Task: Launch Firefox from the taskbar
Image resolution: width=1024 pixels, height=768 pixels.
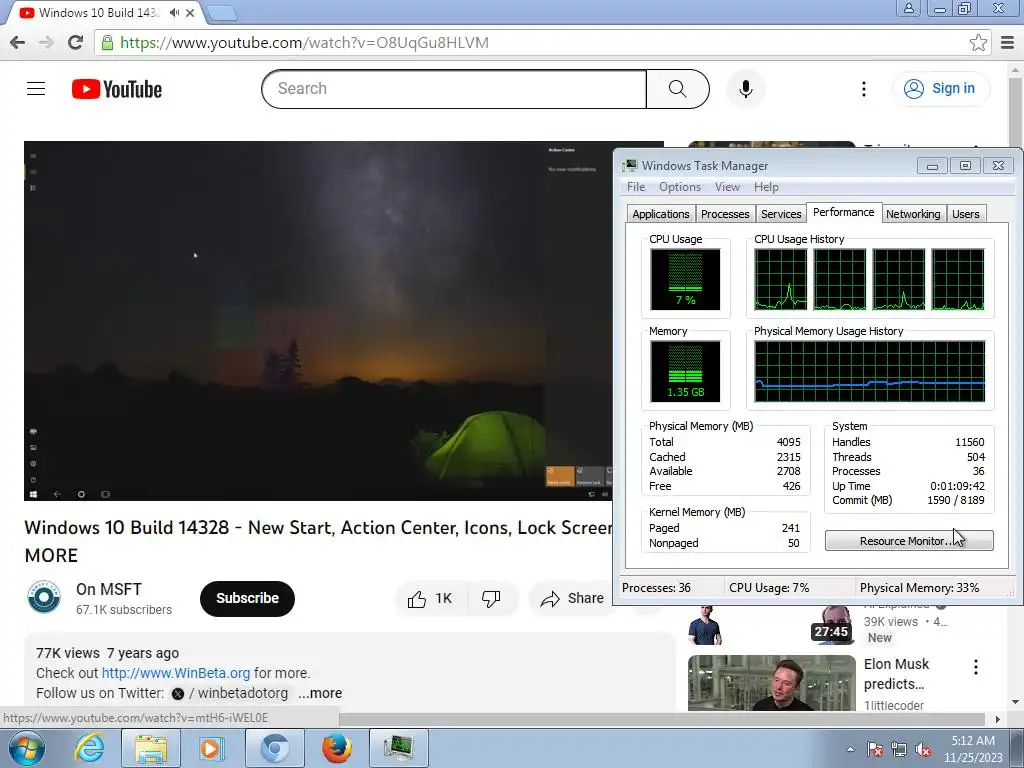Action: tap(336, 748)
